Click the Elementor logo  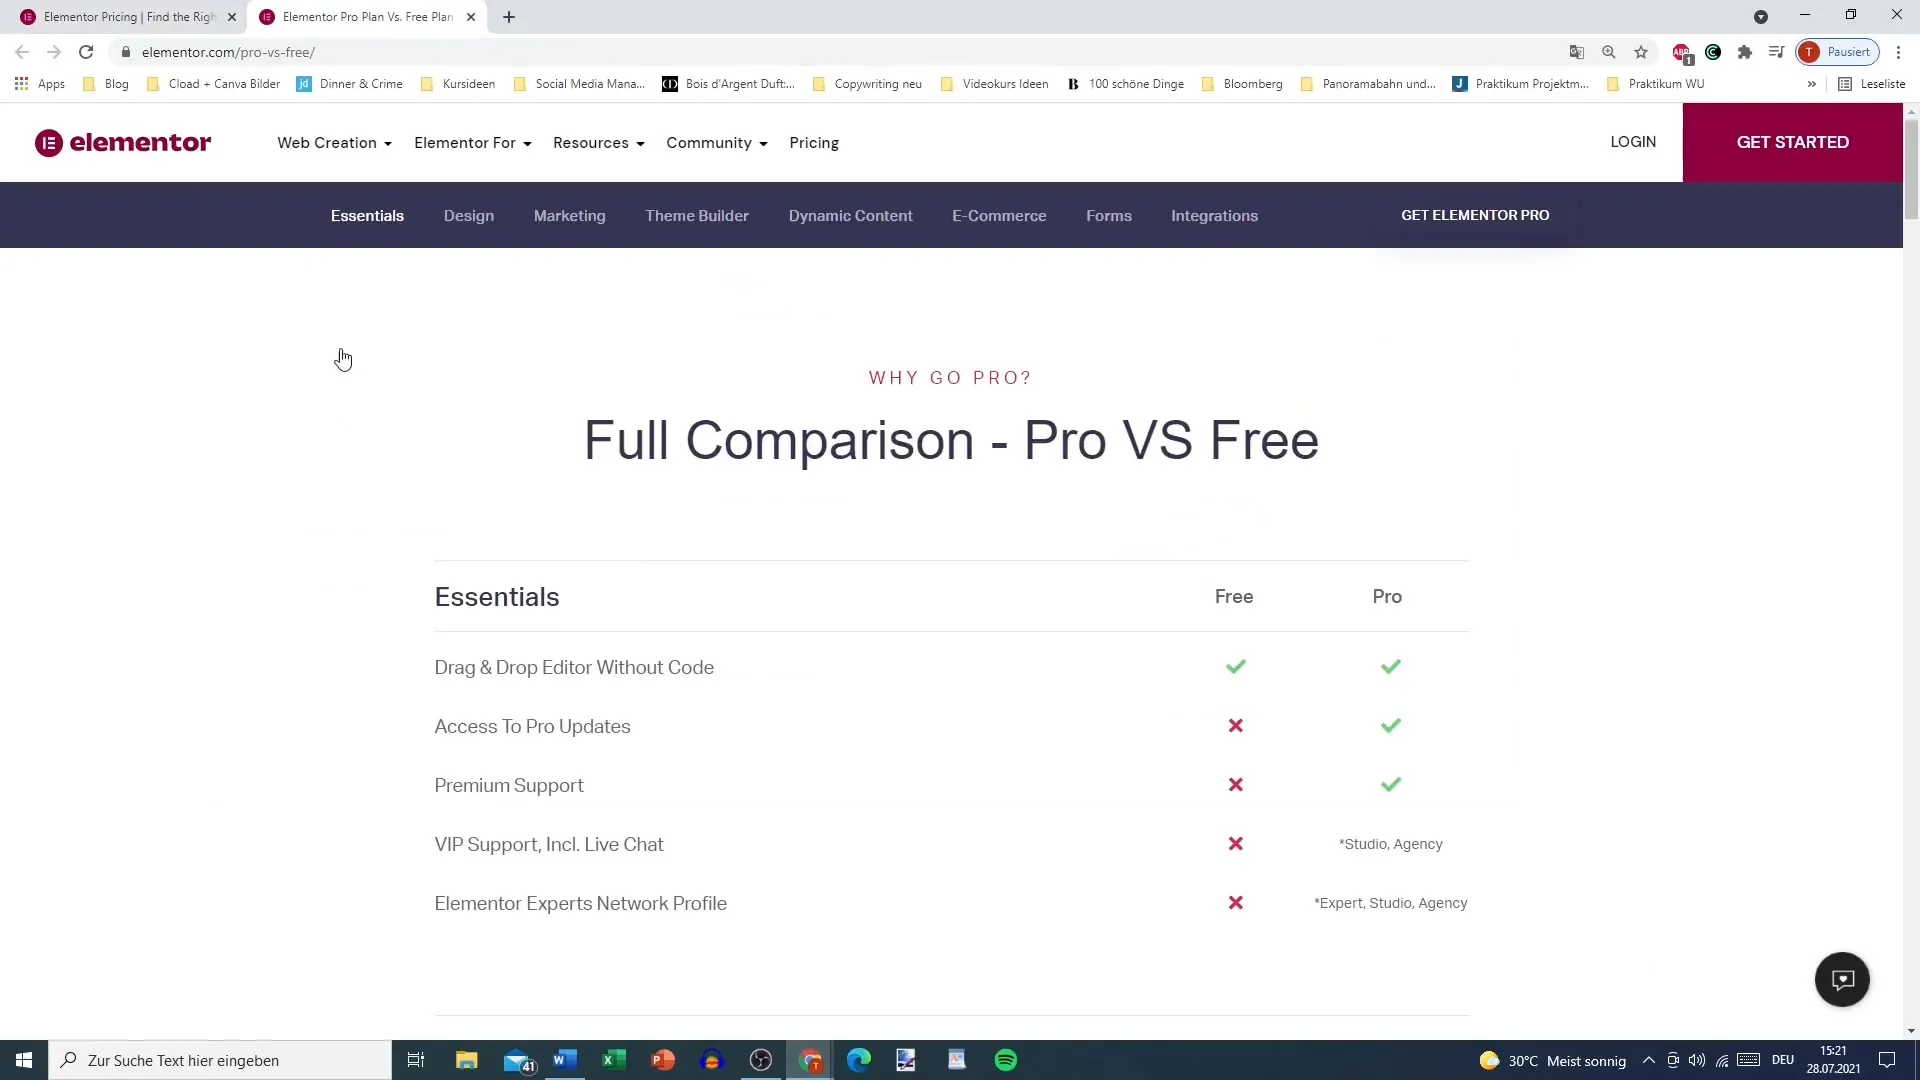123,143
